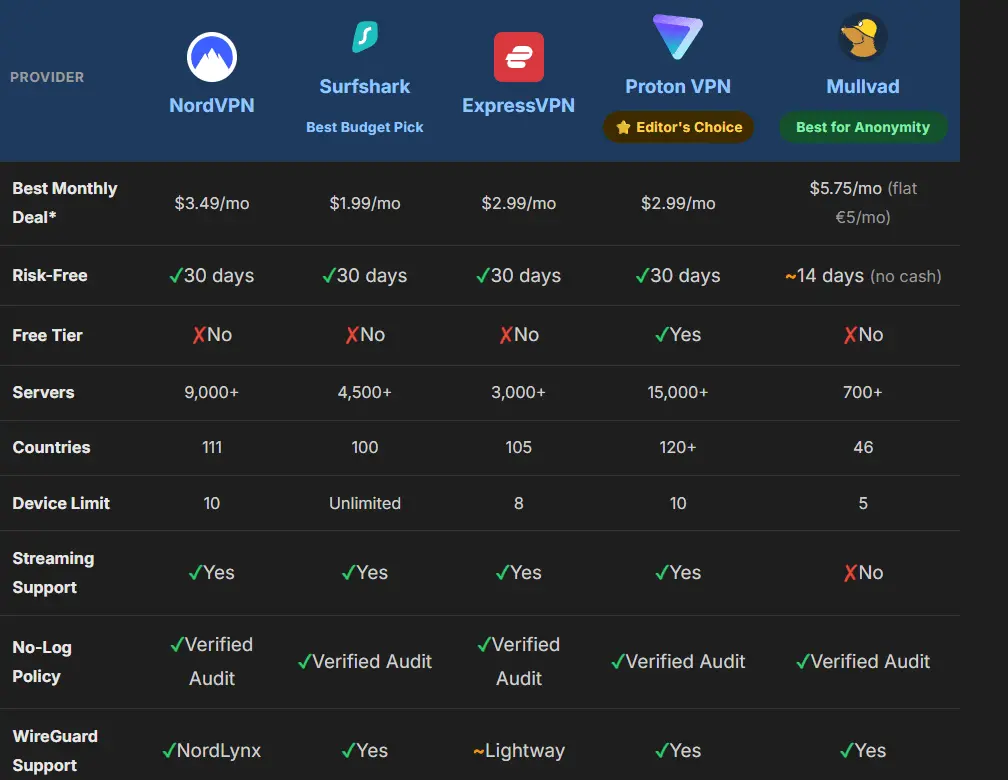Click the Servers row label
Screen dimensions: 1008x780
43,392
